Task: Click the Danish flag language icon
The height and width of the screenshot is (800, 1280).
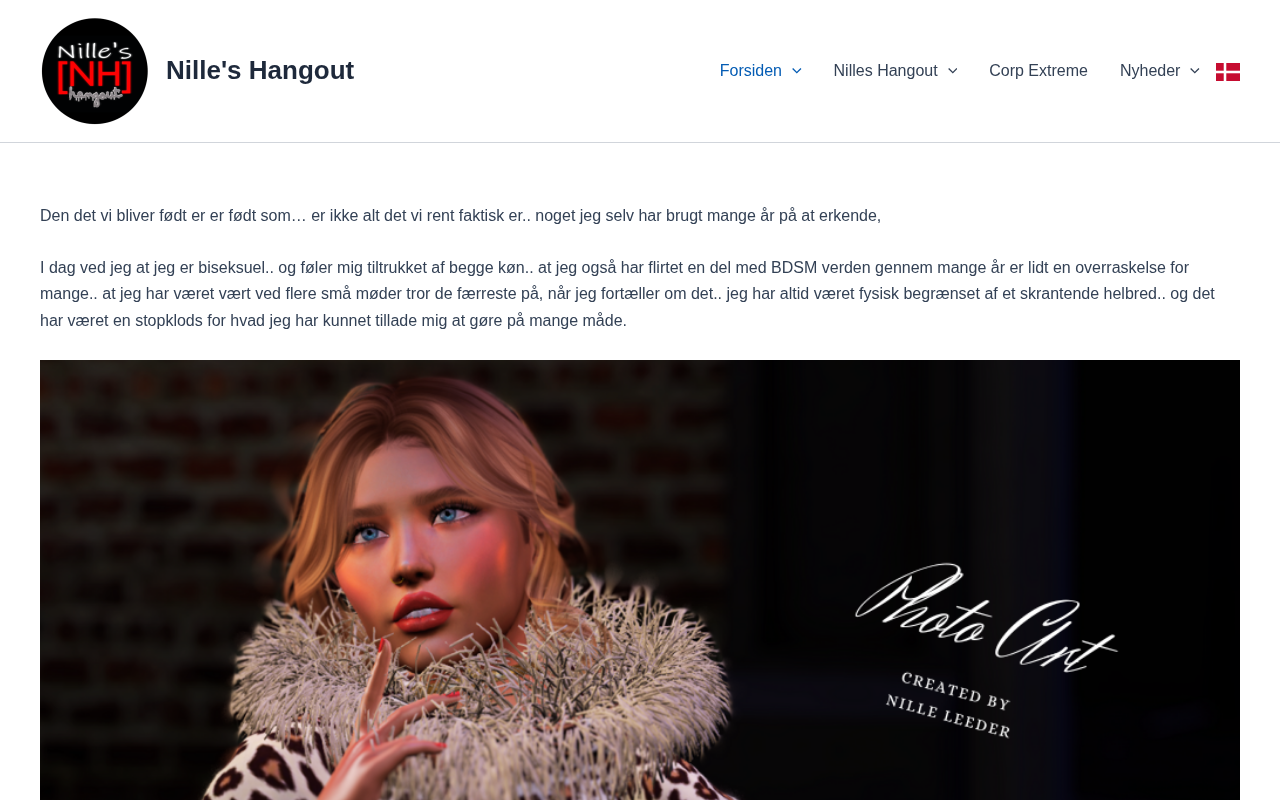Action: click(1228, 71)
